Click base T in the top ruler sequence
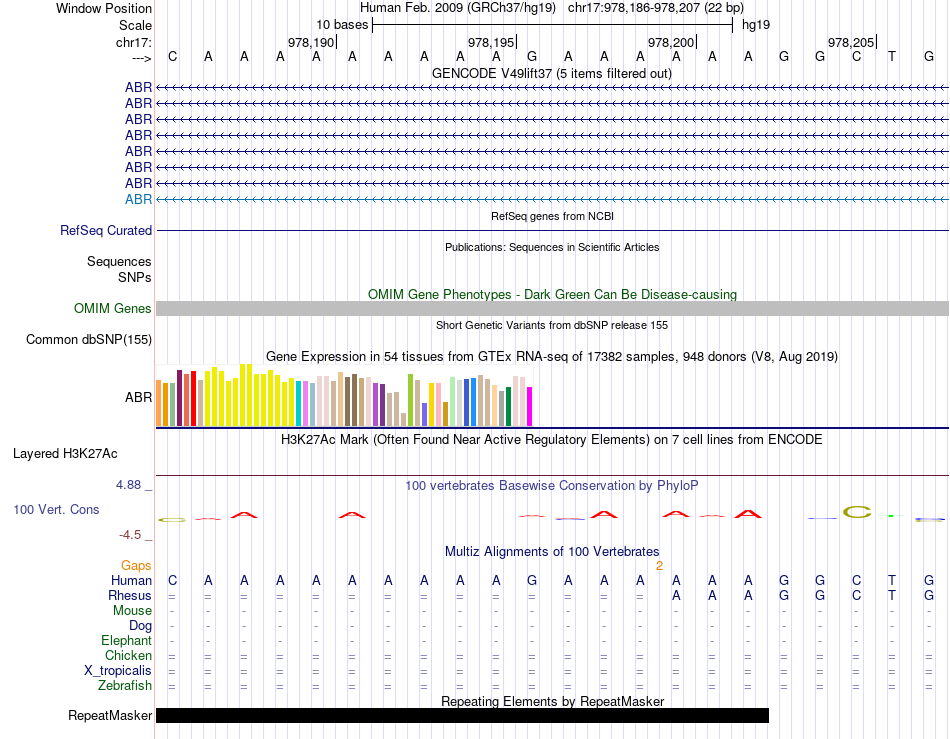950x739 pixels. 892,57
